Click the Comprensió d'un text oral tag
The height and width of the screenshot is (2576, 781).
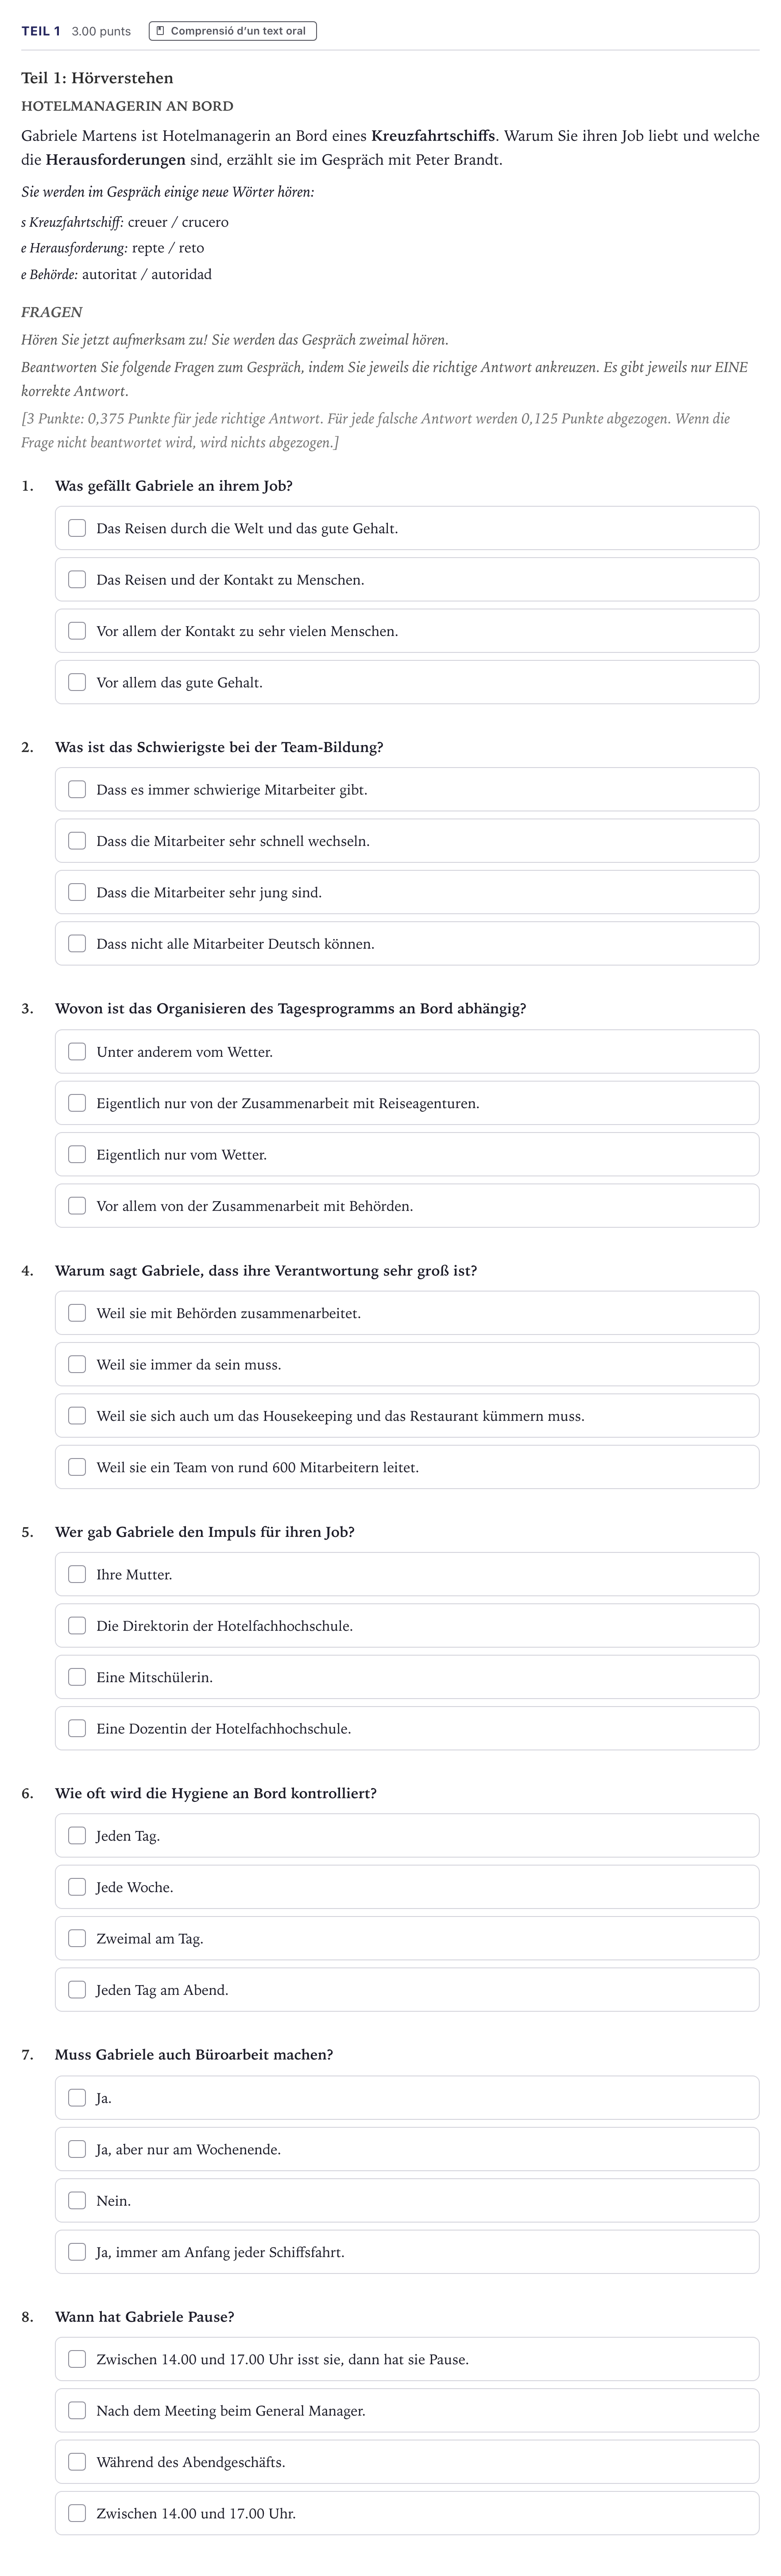click(x=233, y=31)
